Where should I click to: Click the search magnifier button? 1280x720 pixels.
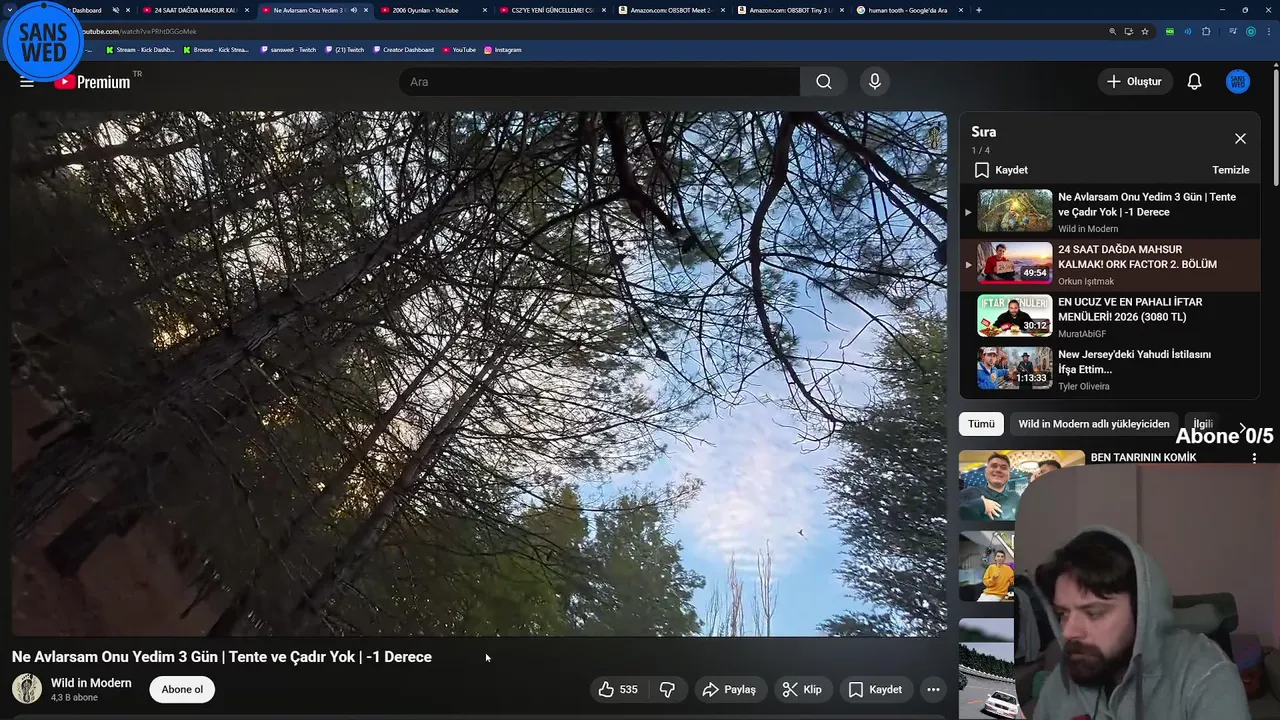point(823,82)
